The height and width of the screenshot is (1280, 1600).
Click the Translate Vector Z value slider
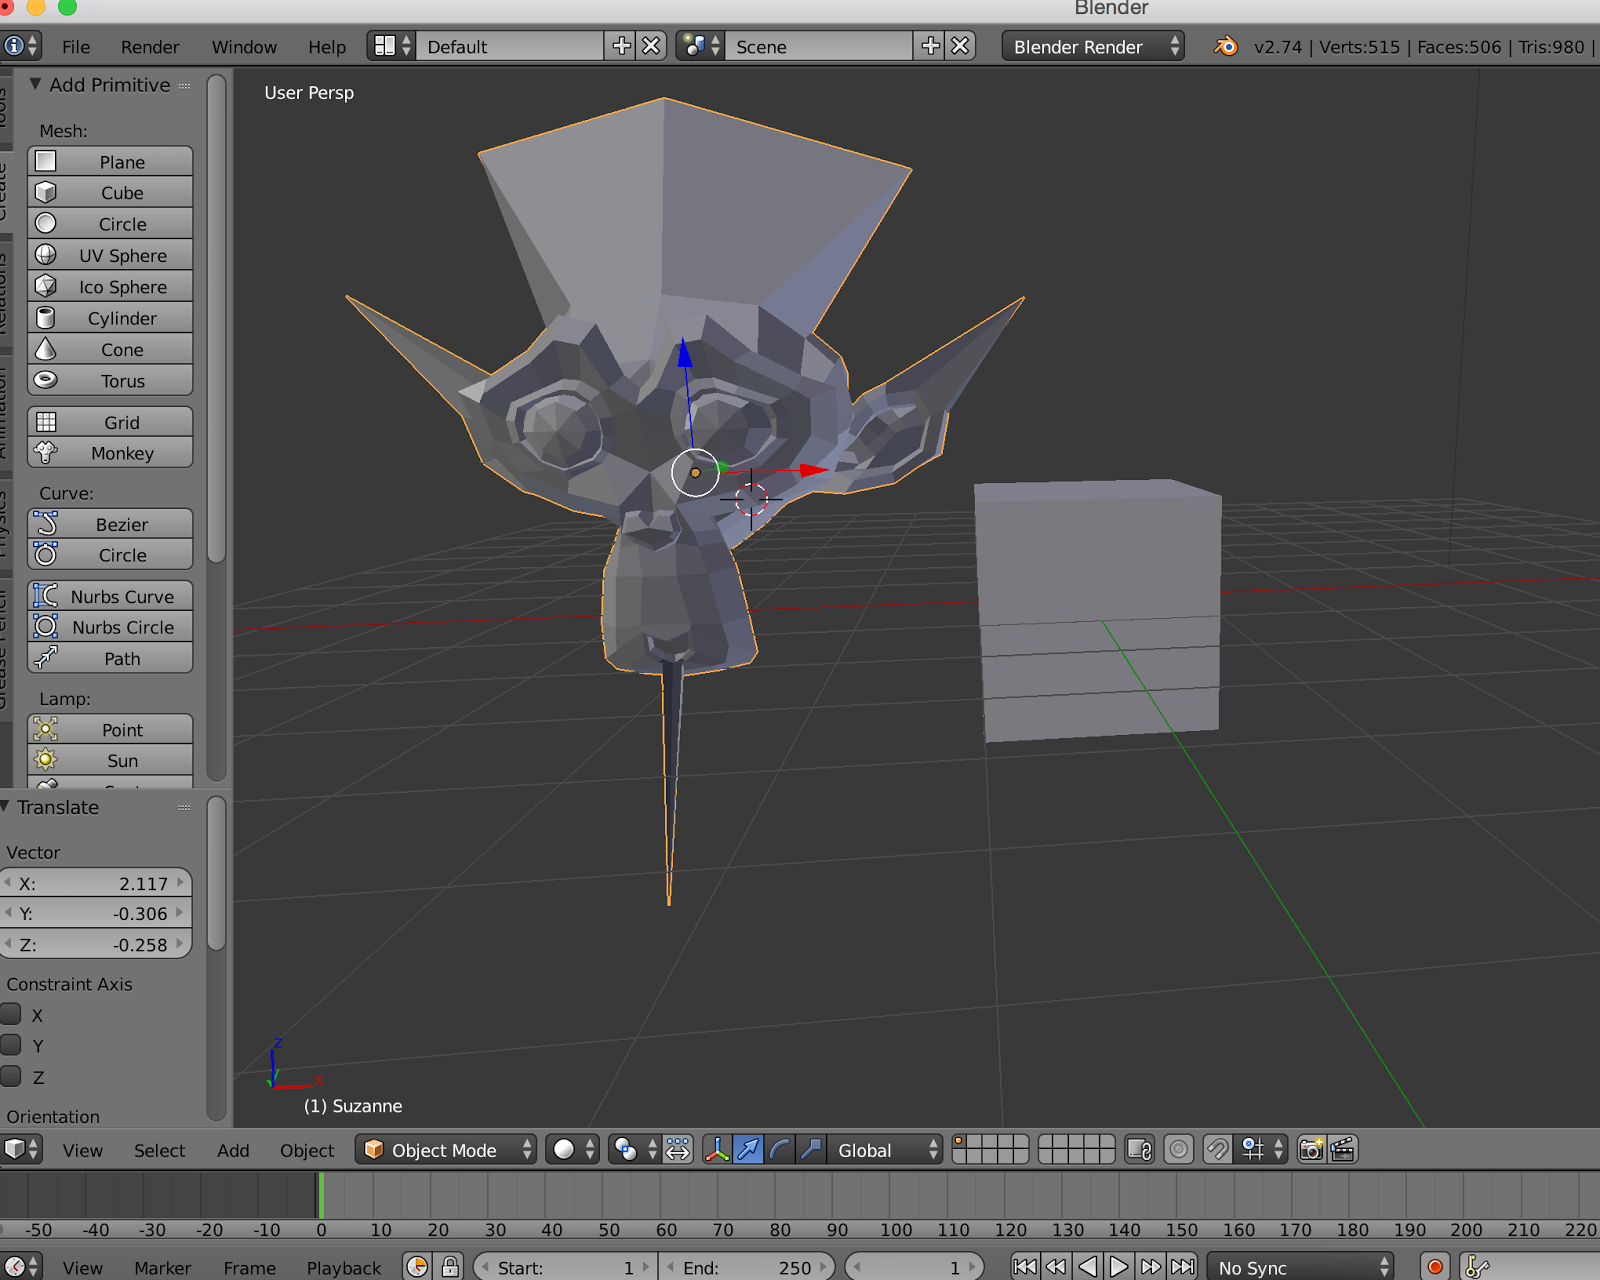(x=96, y=944)
